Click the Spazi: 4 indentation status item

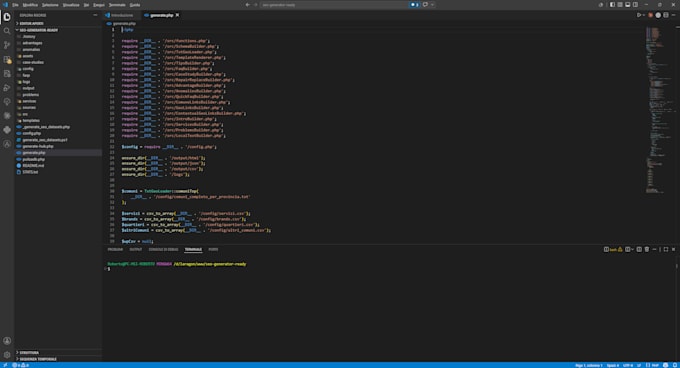(613, 365)
